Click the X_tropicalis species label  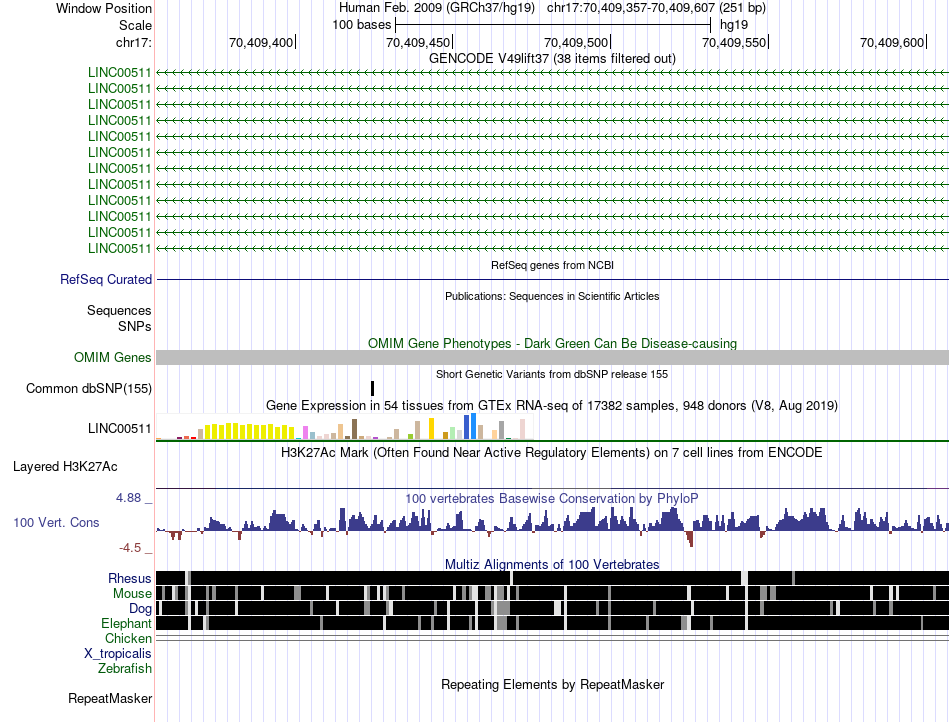click(118, 654)
